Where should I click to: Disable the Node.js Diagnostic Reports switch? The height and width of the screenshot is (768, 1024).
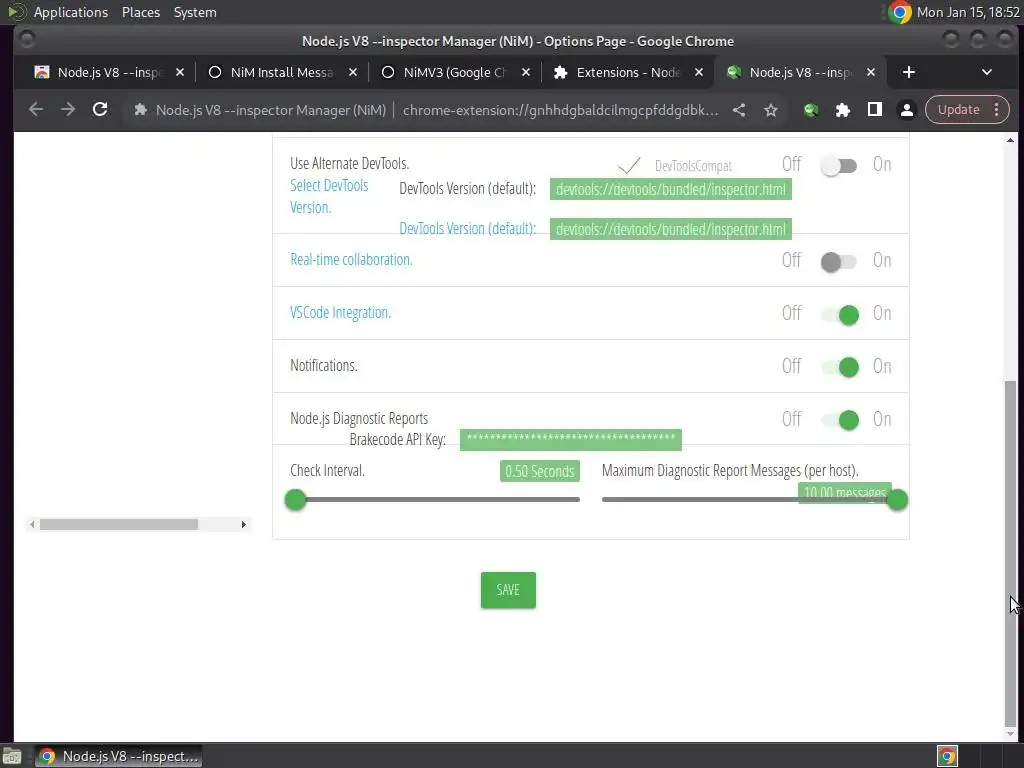click(840, 420)
